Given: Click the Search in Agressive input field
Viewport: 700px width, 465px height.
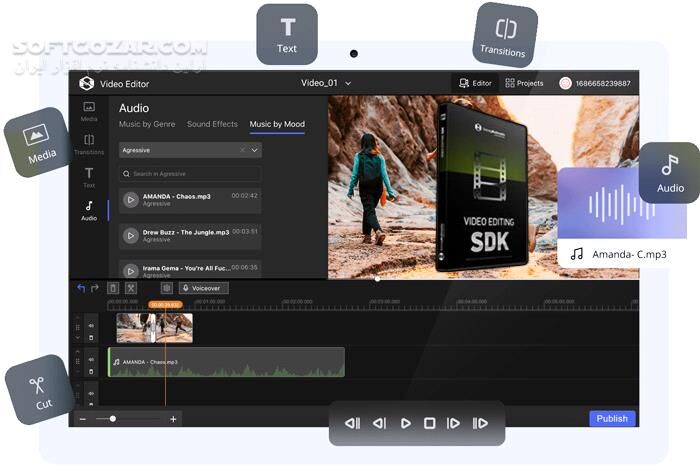Looking at the screenshot, I should point(190,174).
